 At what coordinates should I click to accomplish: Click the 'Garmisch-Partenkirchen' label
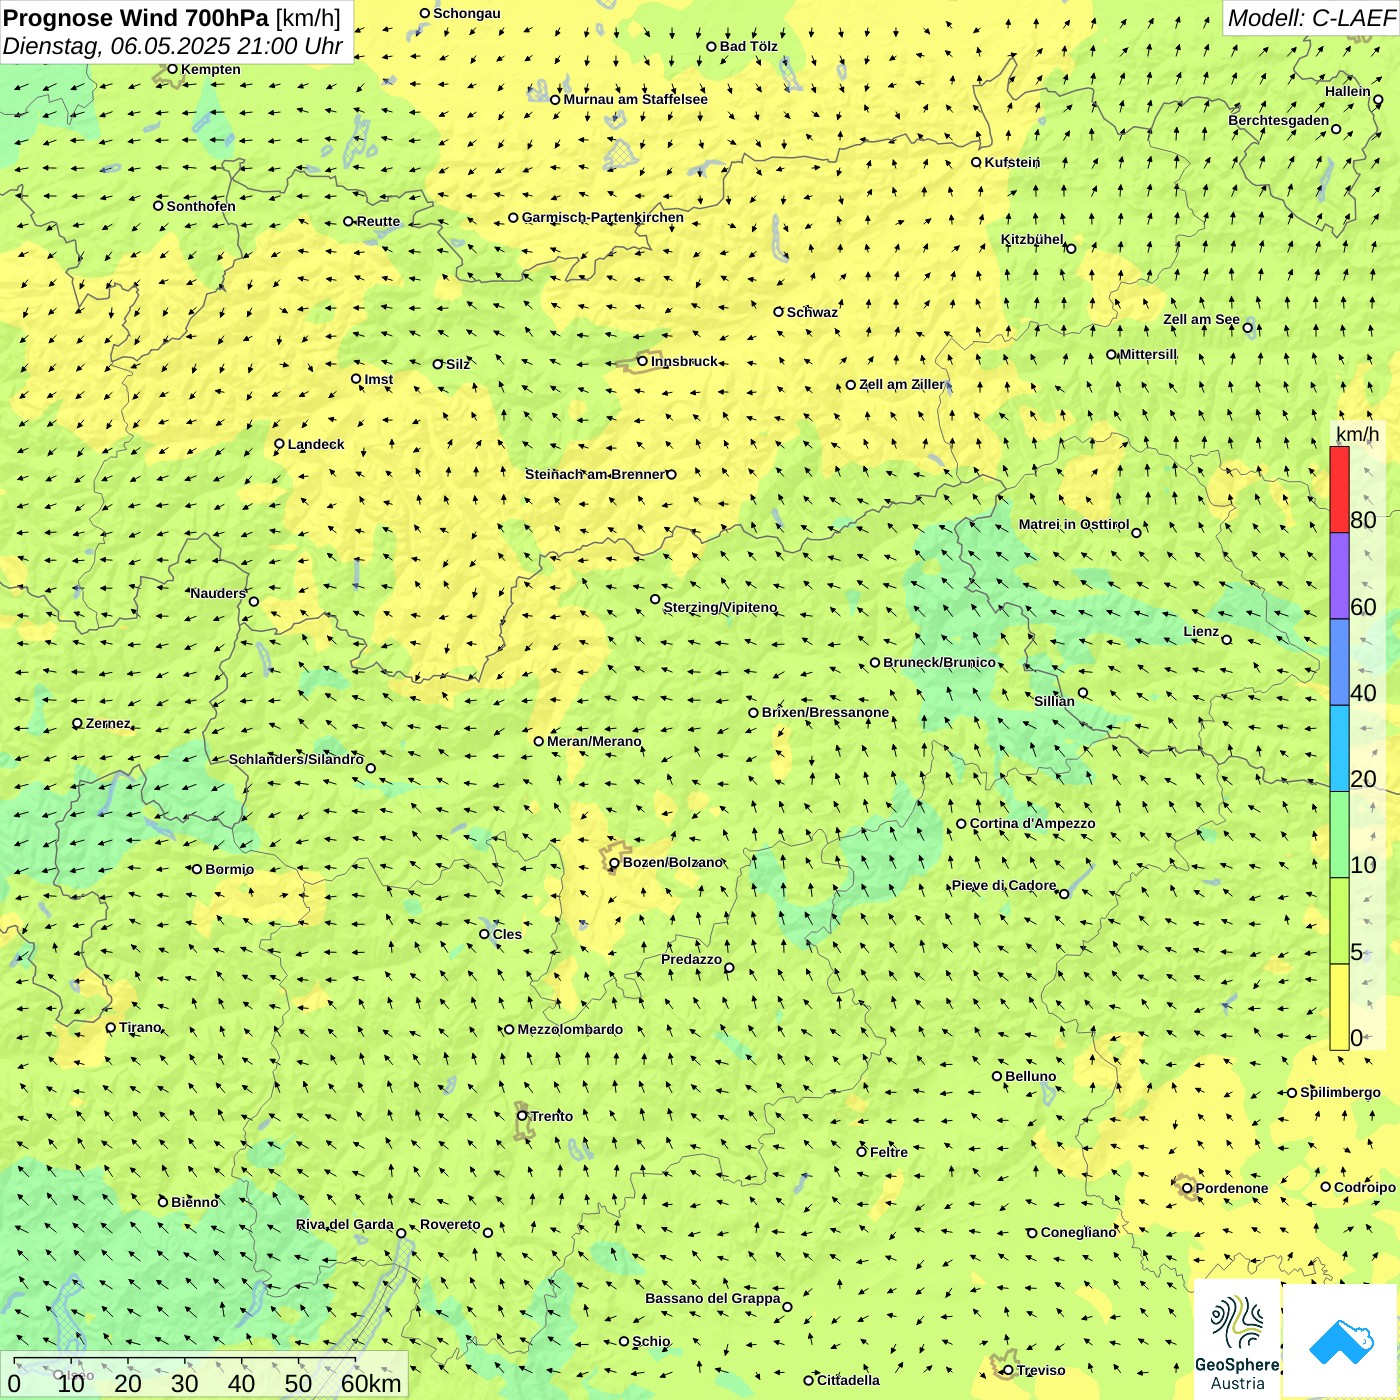pos(603,217)
